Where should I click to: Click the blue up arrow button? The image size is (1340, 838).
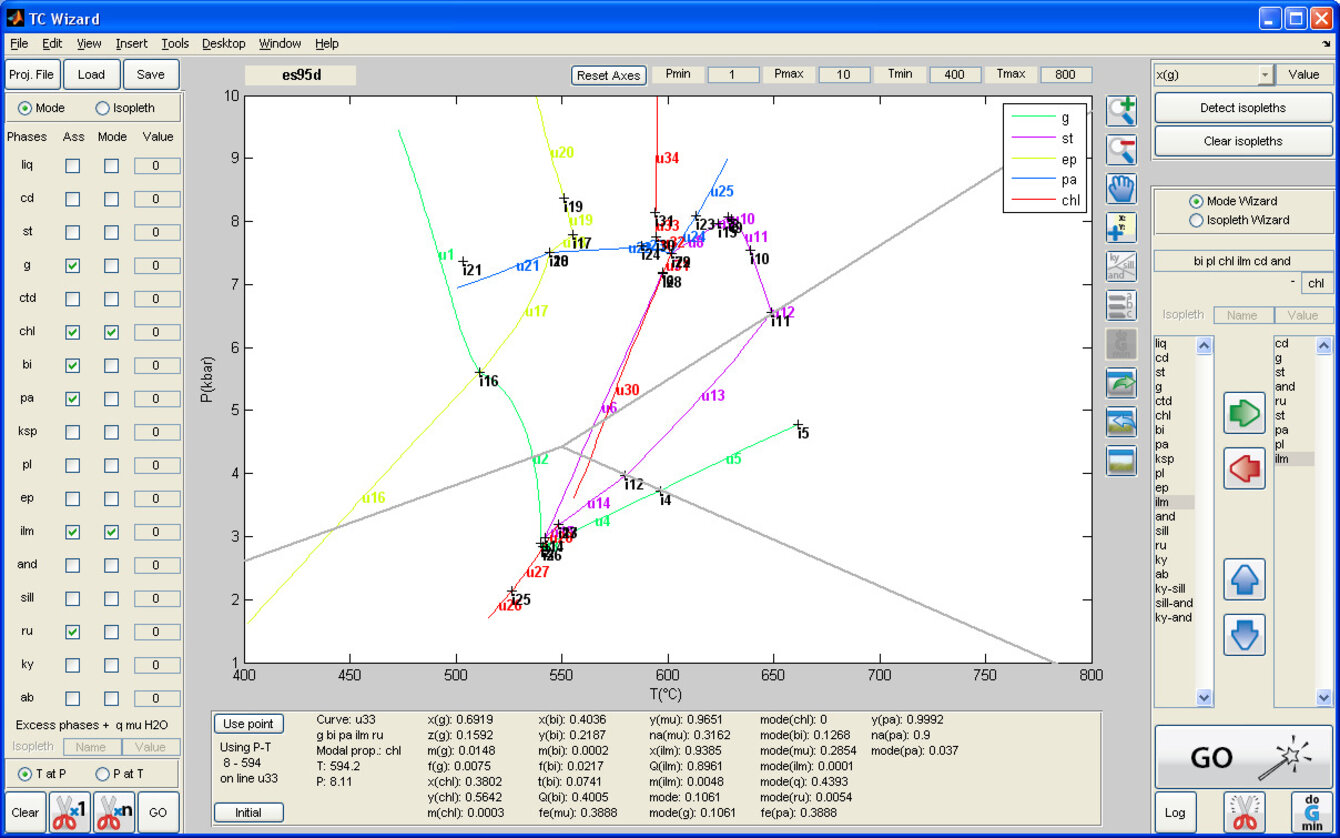(x=1244, y=579)
